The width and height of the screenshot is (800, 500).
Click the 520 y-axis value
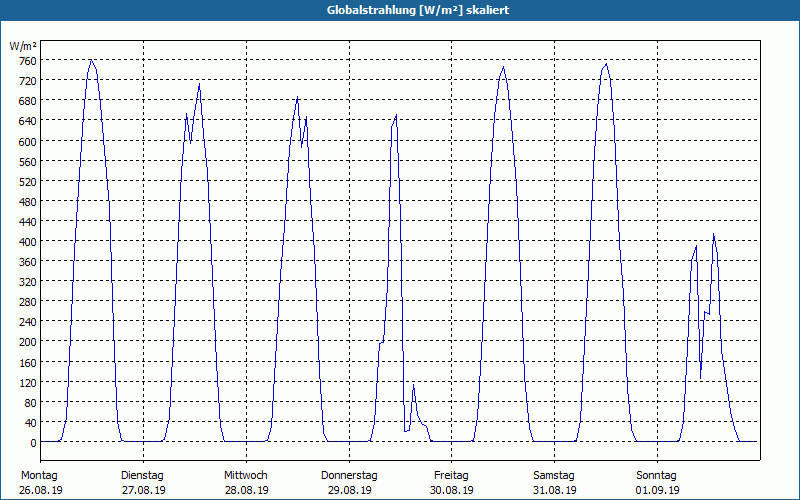click(28, 182)
